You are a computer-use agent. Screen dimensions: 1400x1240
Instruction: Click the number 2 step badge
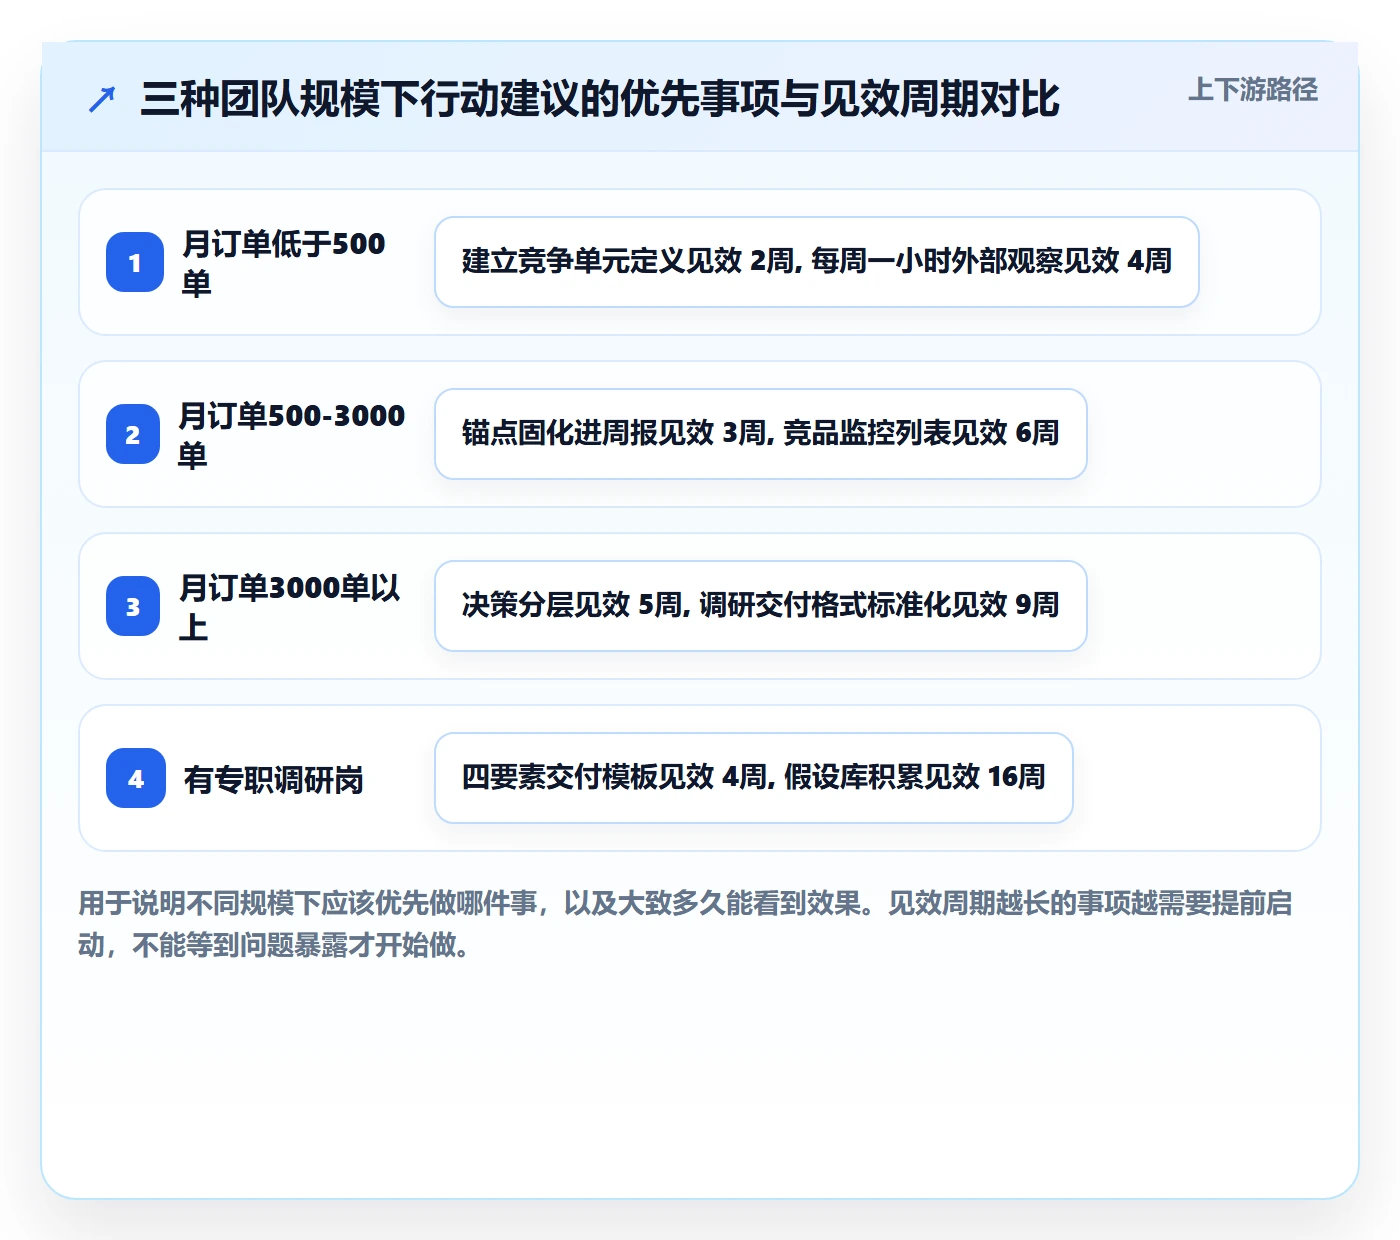click(133, 434)
